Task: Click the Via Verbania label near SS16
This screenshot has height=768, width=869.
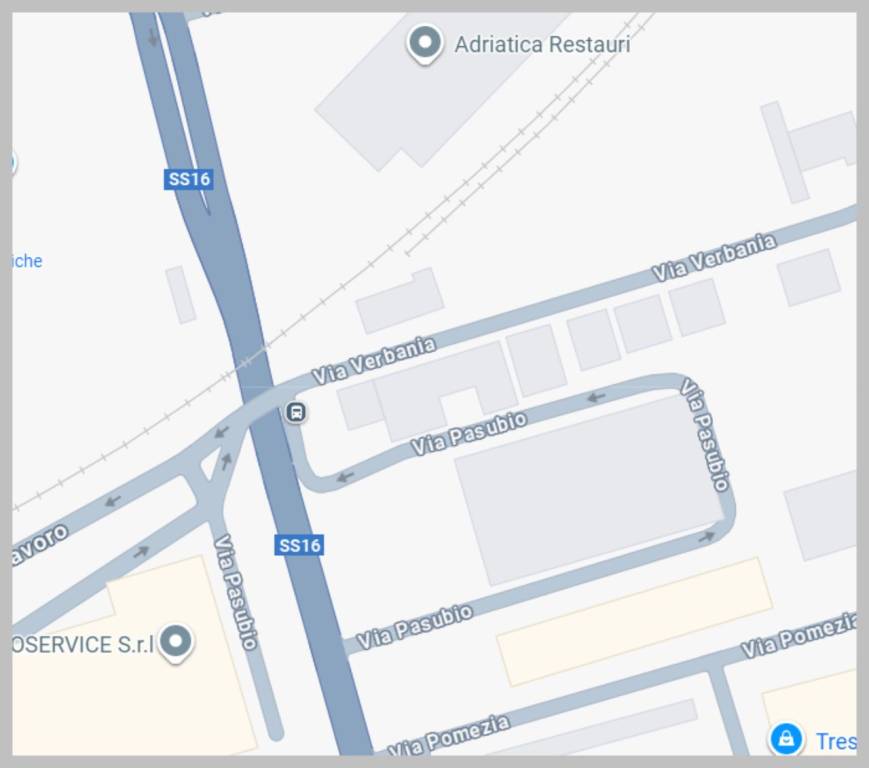Action: pos(374,360)
